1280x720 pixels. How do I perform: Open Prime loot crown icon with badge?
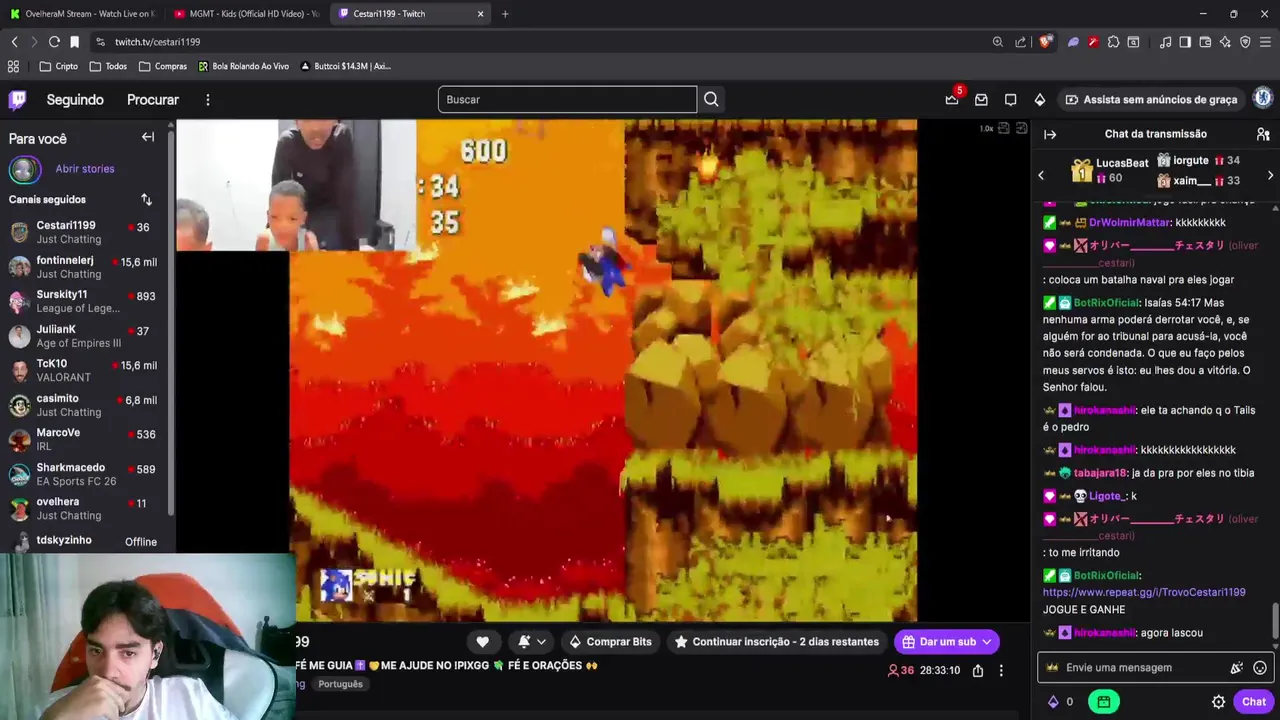(952, 99)
